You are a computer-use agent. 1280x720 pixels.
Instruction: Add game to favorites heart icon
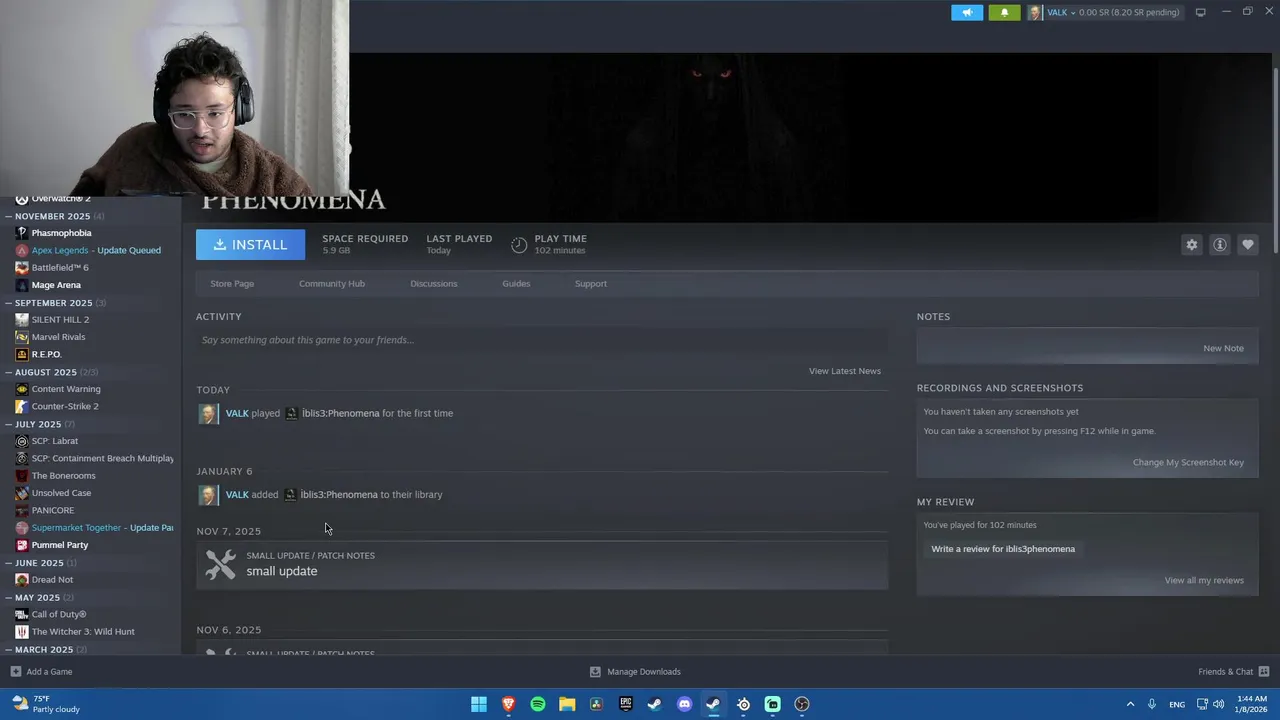coord(1247,245)
